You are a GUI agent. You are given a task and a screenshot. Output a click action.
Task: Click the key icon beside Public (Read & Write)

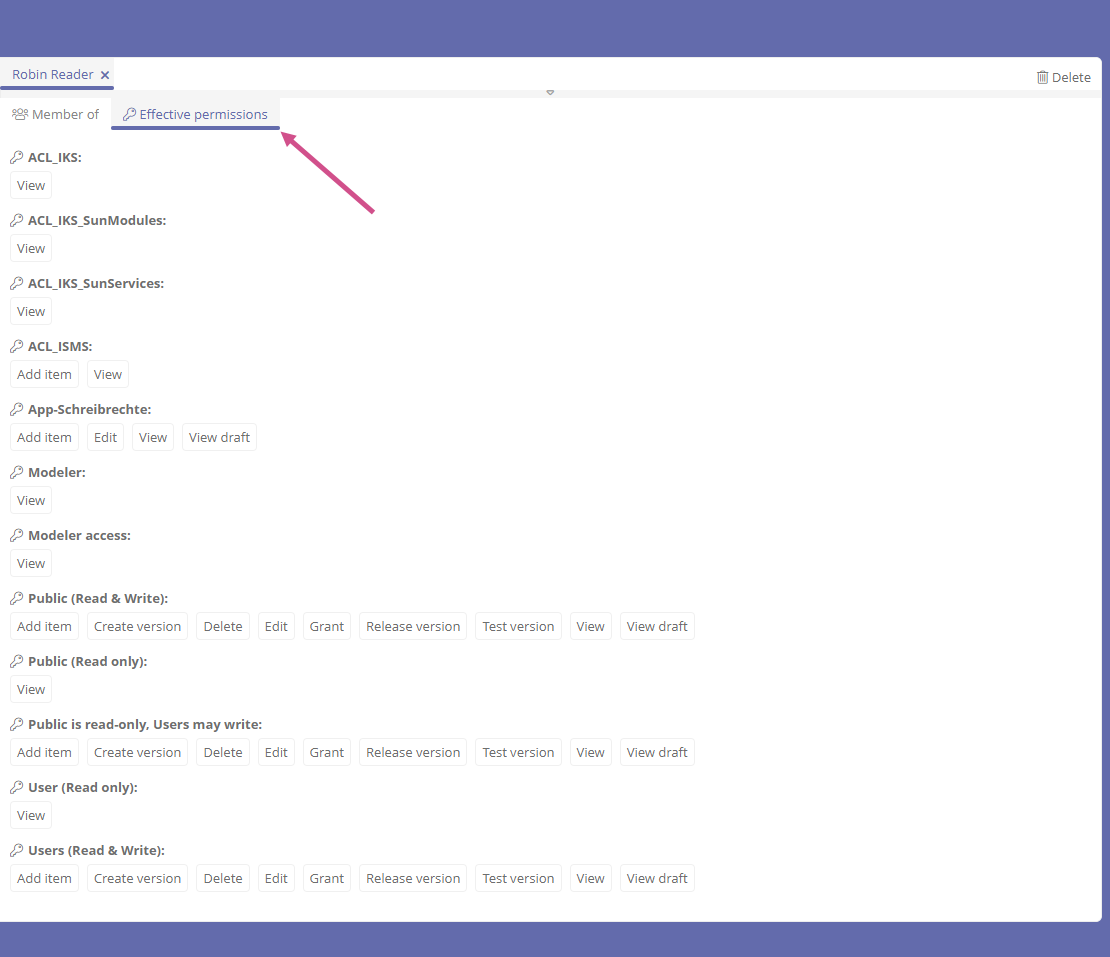pos(16,598)
